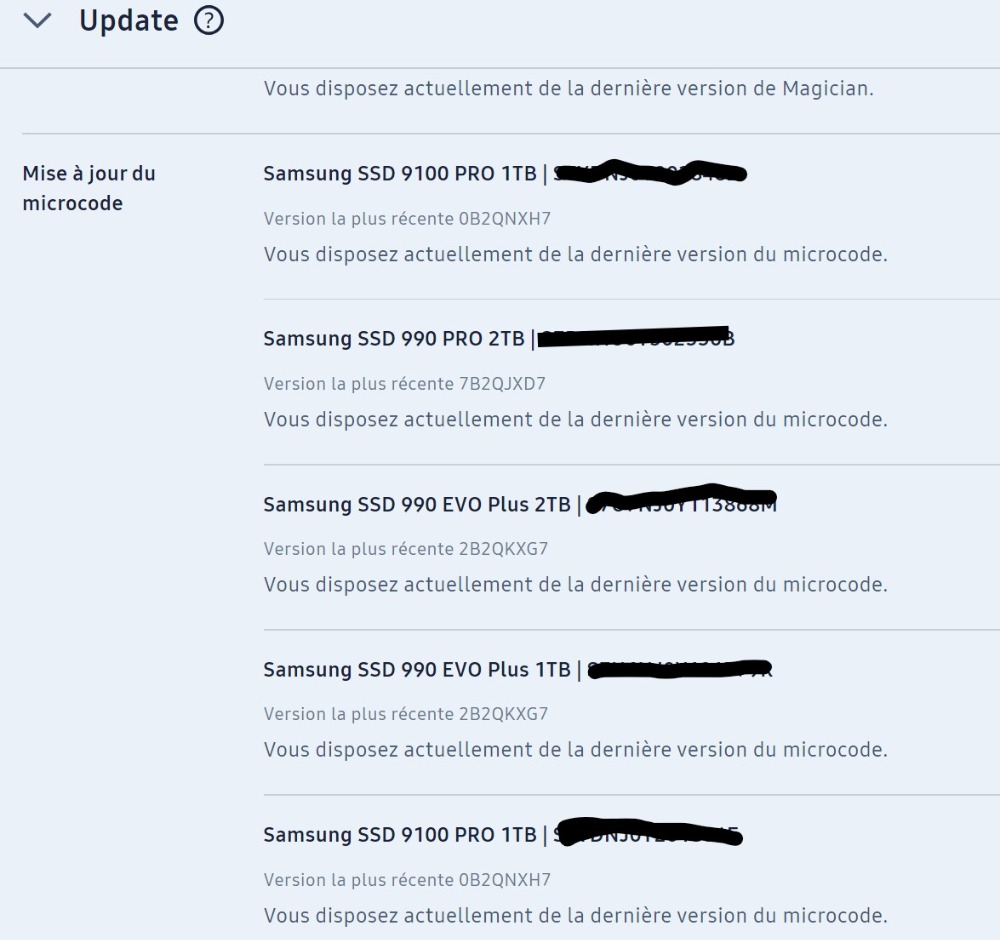Open the Update help question-mark icon
This screenshot has width=1000, height=940.
click(209, 20)
